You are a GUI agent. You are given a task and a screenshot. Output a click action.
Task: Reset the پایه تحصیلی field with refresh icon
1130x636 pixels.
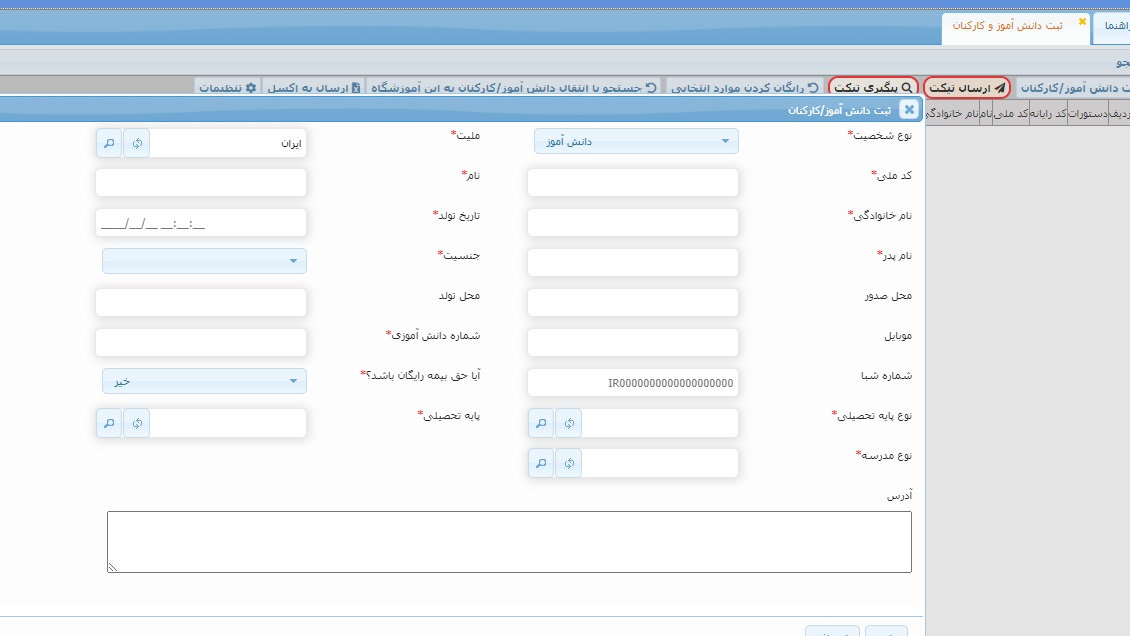(x=137, y=423)
